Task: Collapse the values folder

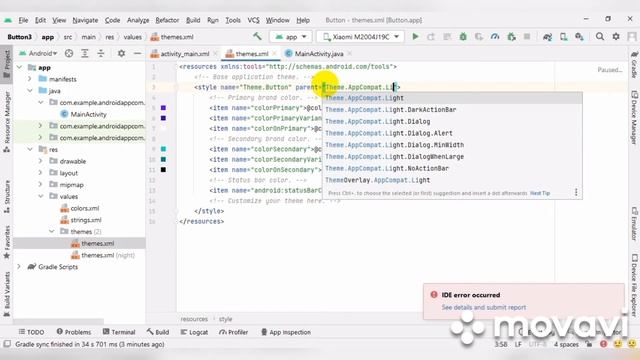Action: click(x=40, y=196)
